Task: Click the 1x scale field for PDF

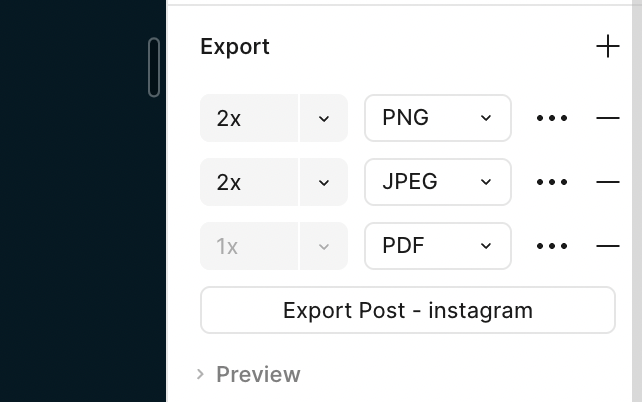Action: click(248, 246)
